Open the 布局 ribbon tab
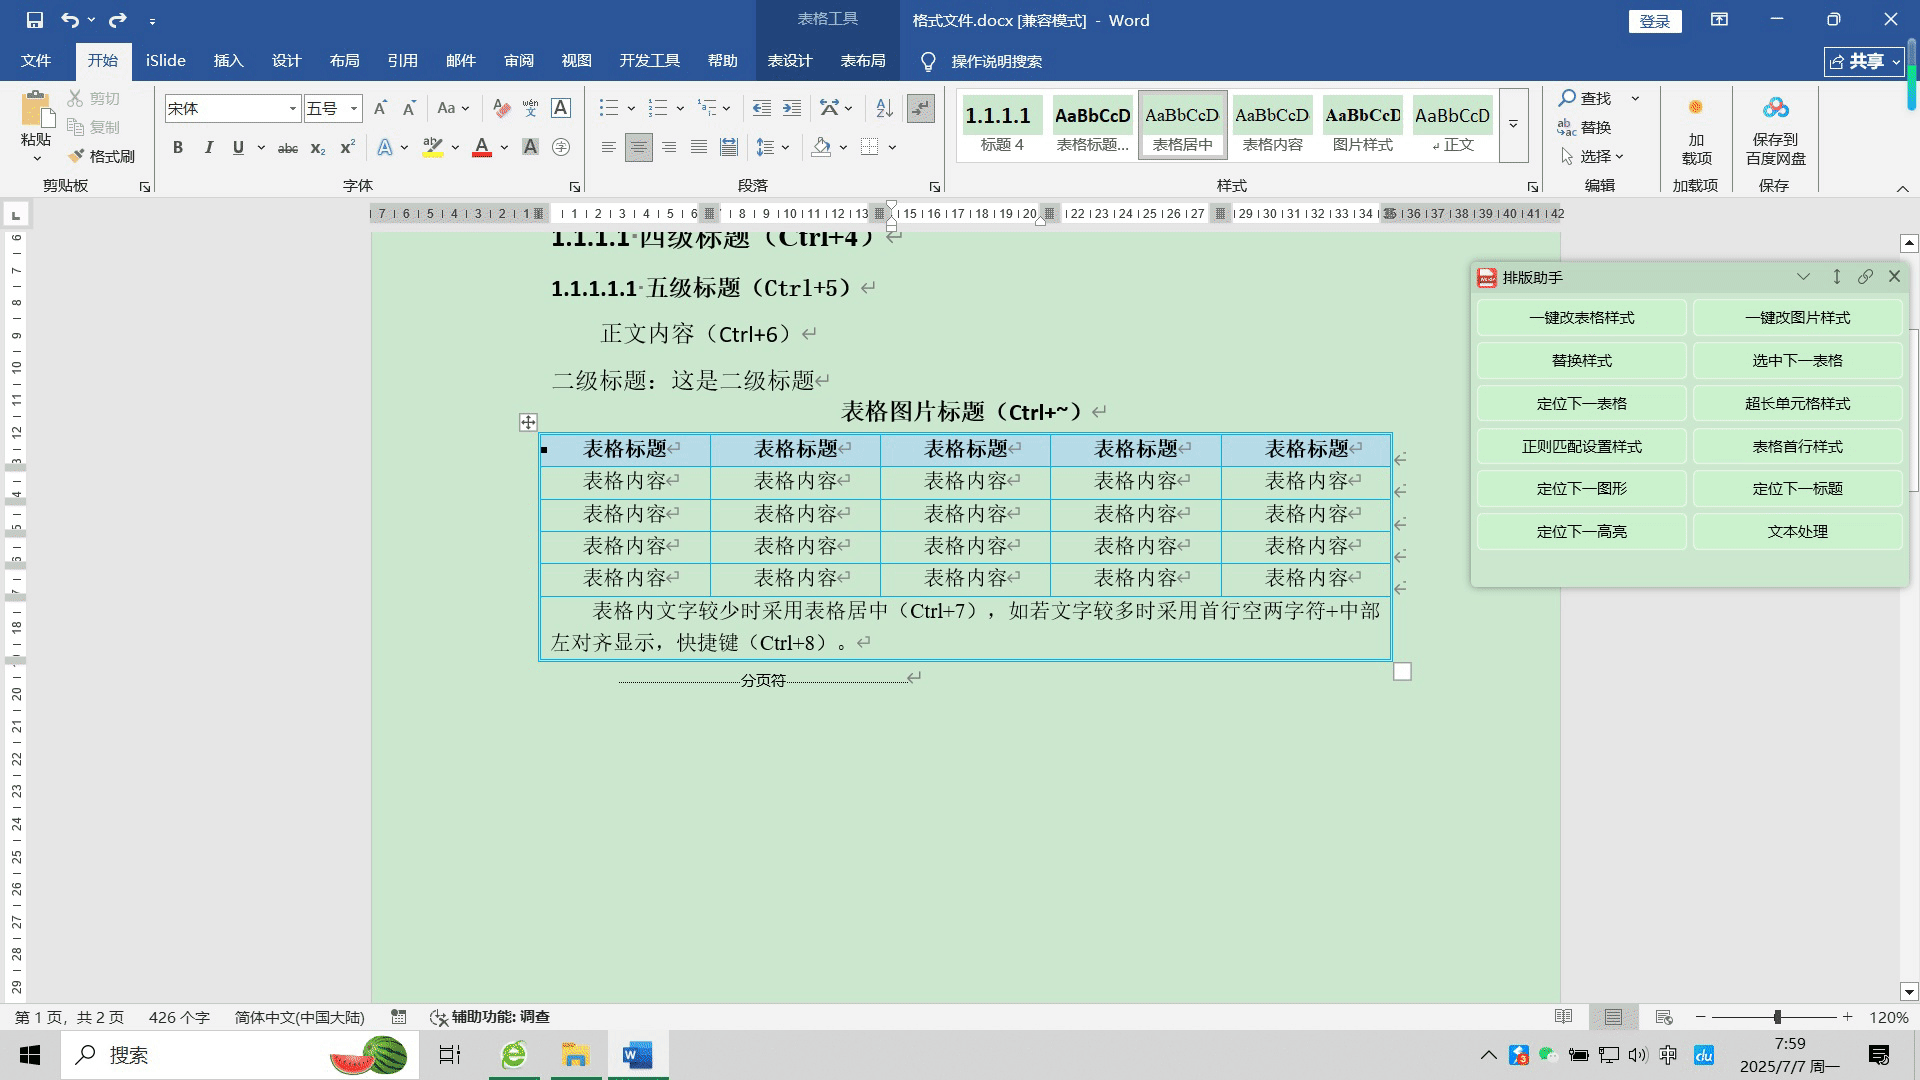Image resolution: width=1920 pixels, height=1080 pixels. (345, 61)
